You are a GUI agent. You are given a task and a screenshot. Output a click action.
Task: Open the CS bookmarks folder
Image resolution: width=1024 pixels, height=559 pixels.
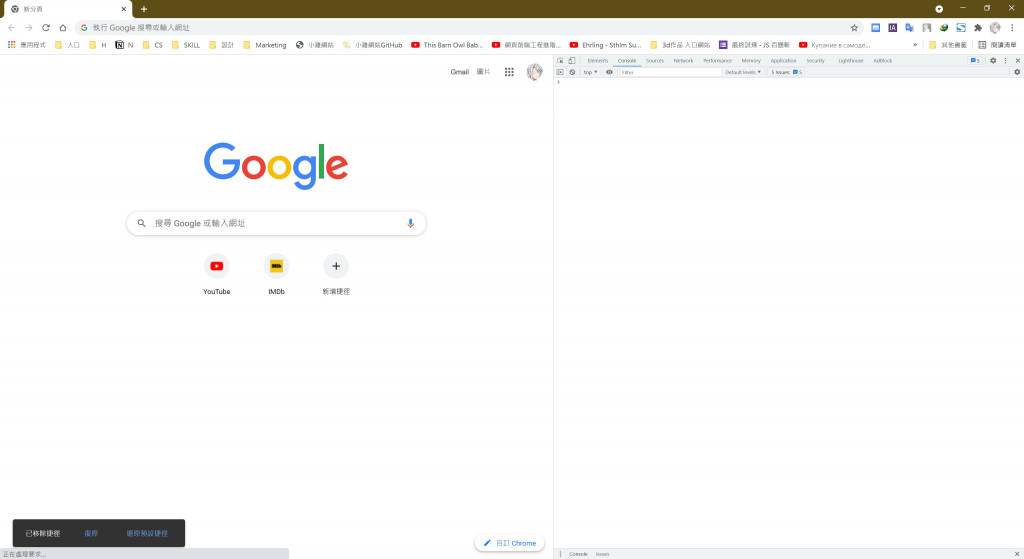(x=153, y=45)
